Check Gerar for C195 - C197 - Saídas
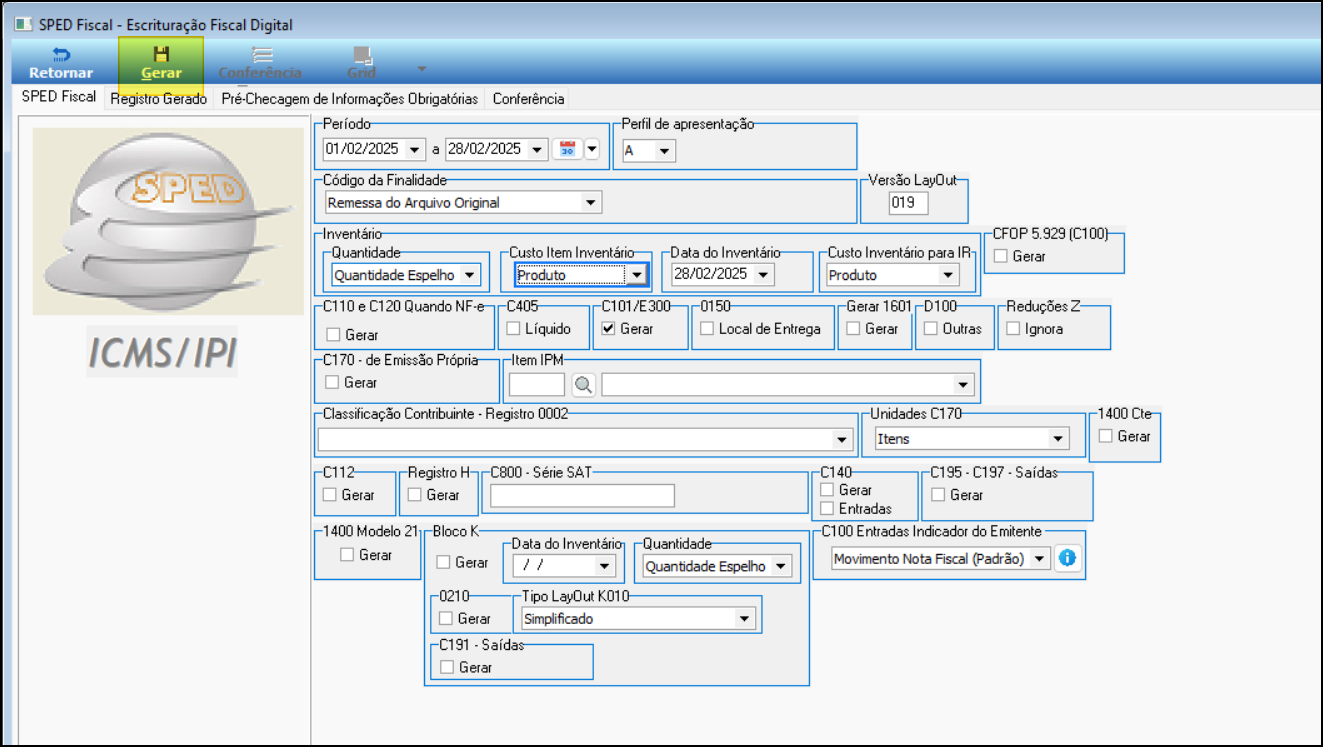The image size is (1323, 747). (938, 494)
